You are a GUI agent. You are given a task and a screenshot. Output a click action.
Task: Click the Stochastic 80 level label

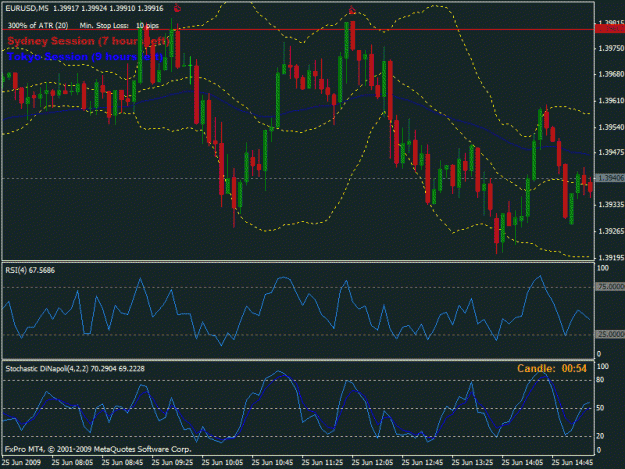[x=600, y=380]
